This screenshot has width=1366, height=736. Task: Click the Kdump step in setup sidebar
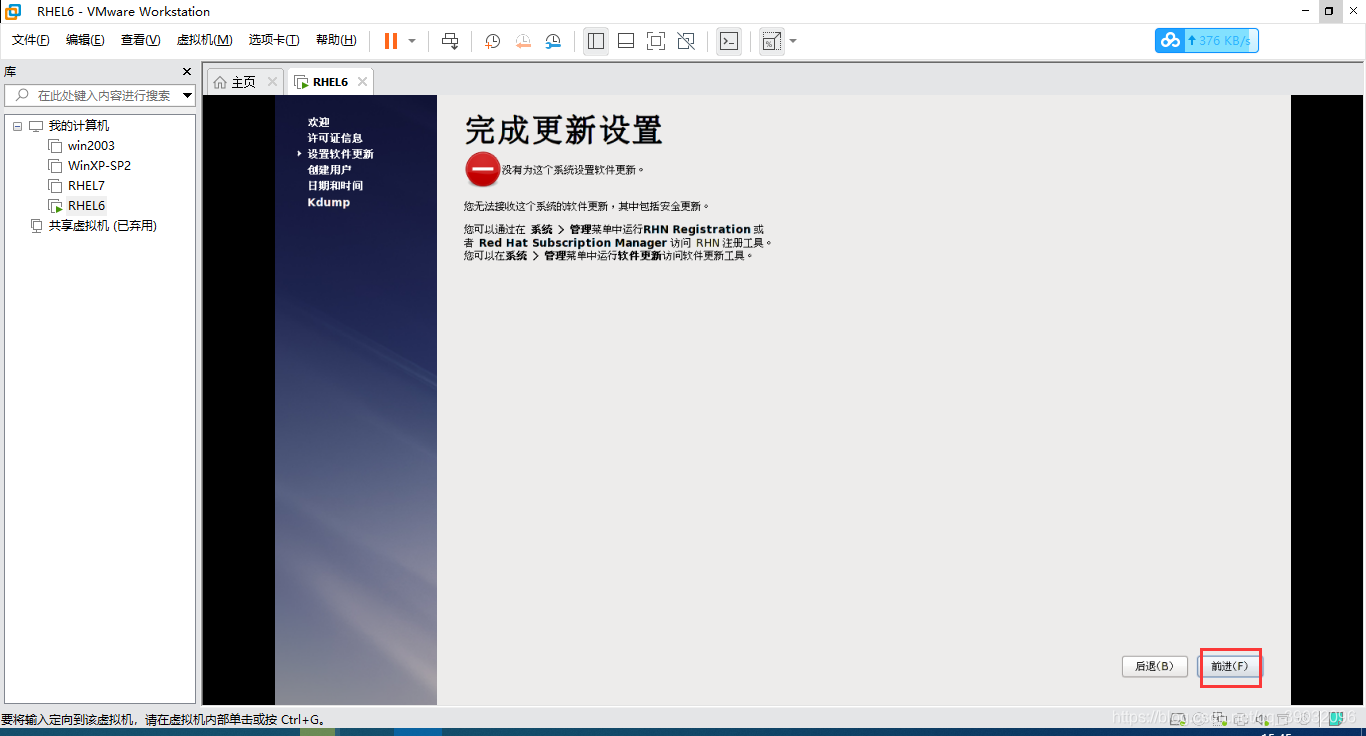point(328,202)
